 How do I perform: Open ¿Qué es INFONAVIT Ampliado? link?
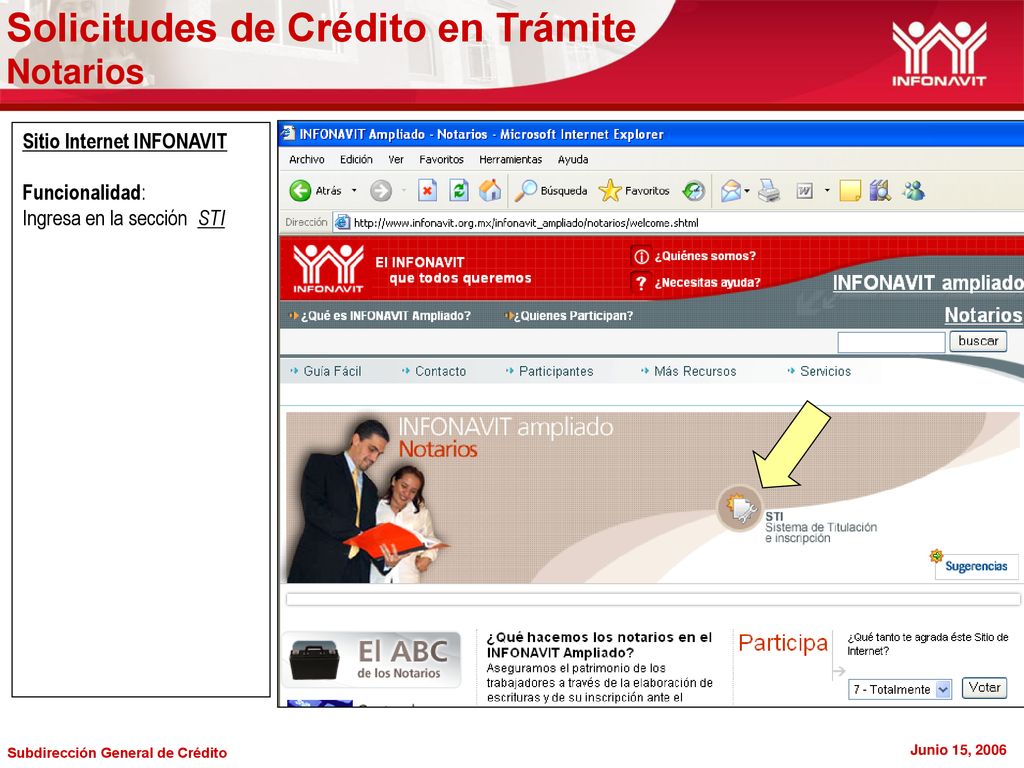(x=385, y=315)
